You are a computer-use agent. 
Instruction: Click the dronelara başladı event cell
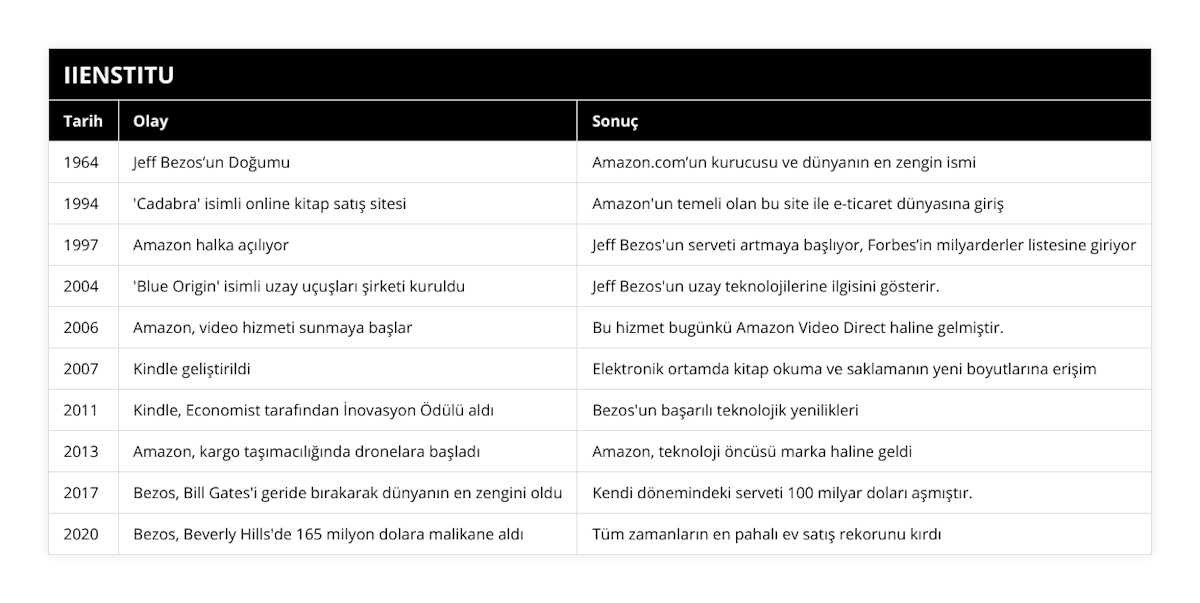(306, 451)
